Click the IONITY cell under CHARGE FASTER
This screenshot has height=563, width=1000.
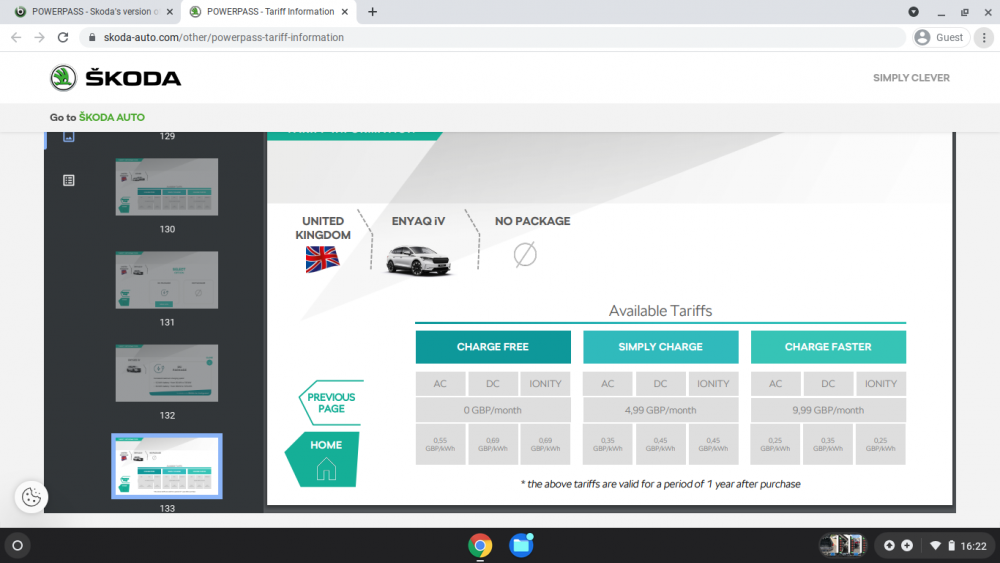(x=881, y=384)
